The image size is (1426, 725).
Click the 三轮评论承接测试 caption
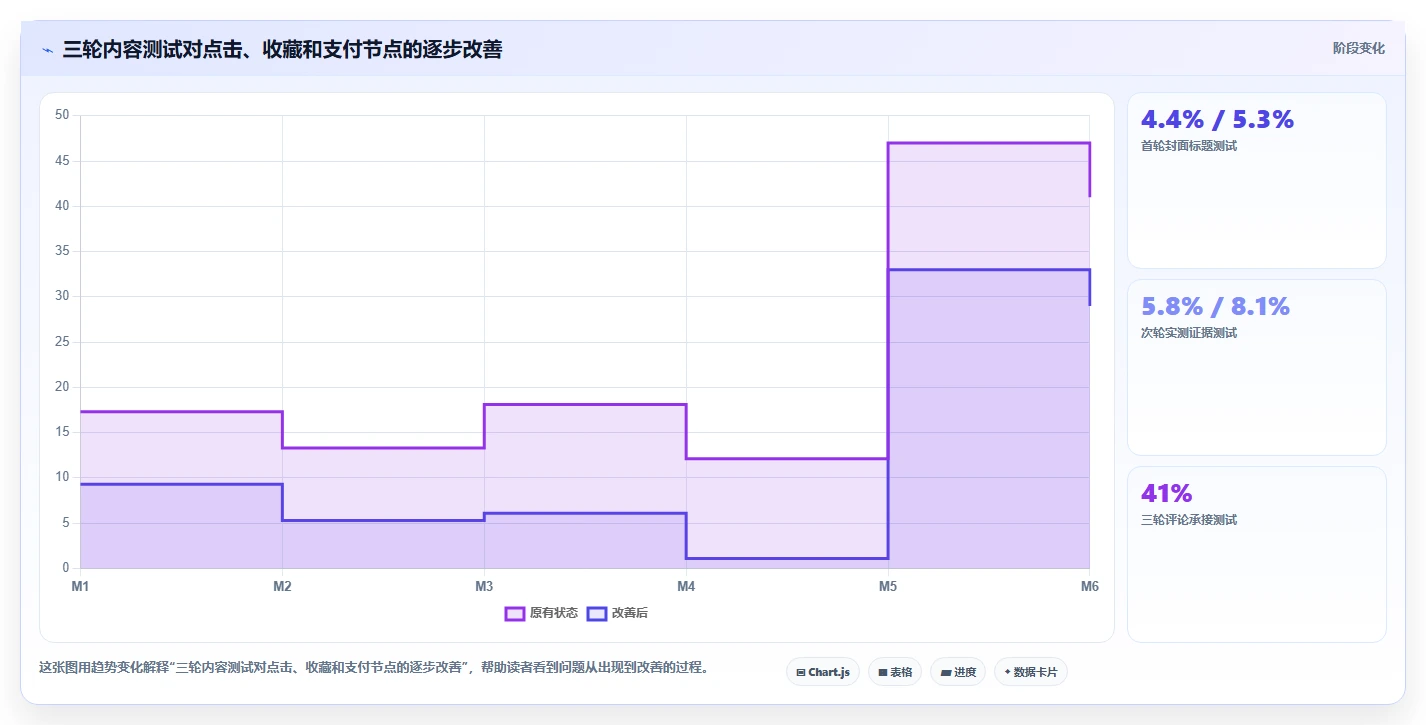pyautogui.click(x=1189, y=520)
